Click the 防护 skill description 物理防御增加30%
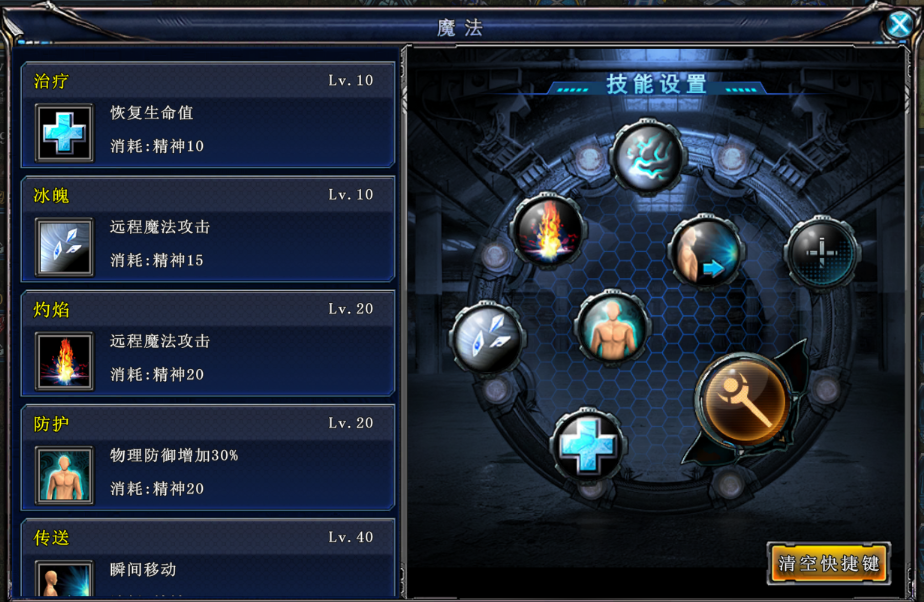The height and width of the screenshot is (602, 924). (174, 455)
